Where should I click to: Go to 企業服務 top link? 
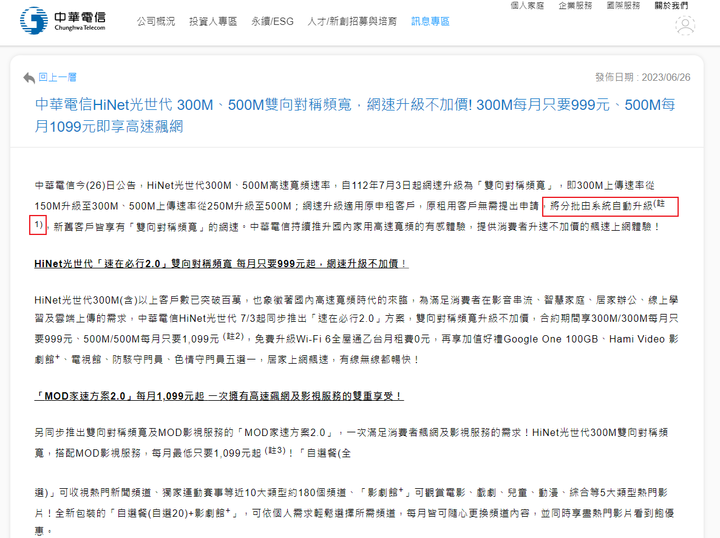575,6
